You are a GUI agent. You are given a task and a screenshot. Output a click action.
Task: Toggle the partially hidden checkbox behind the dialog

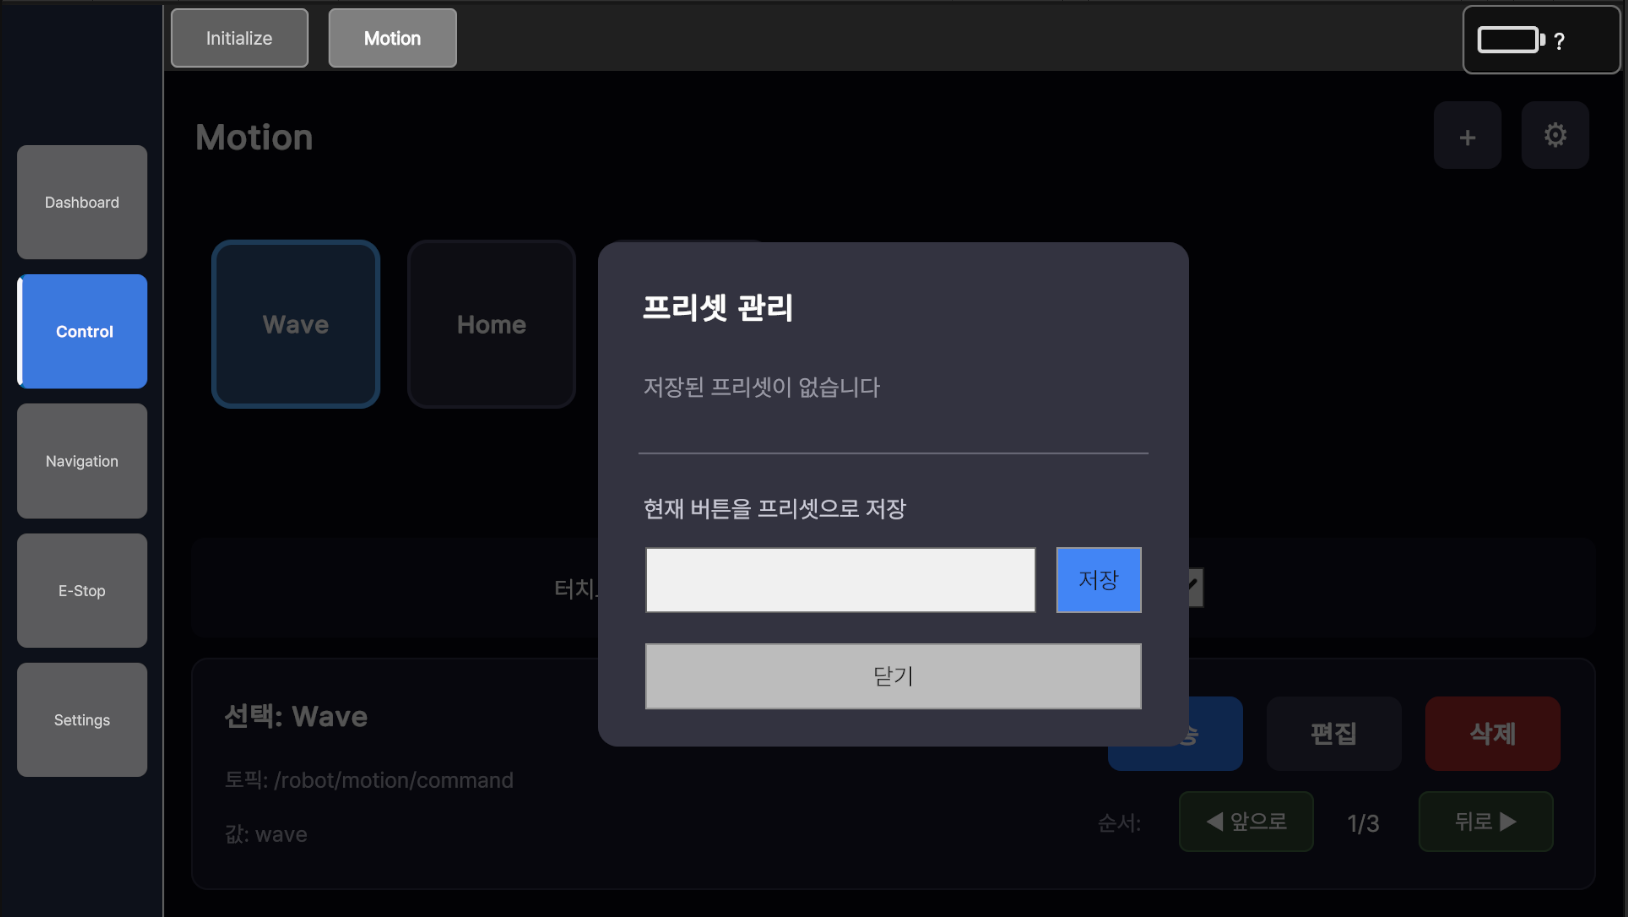point(1196,588)
